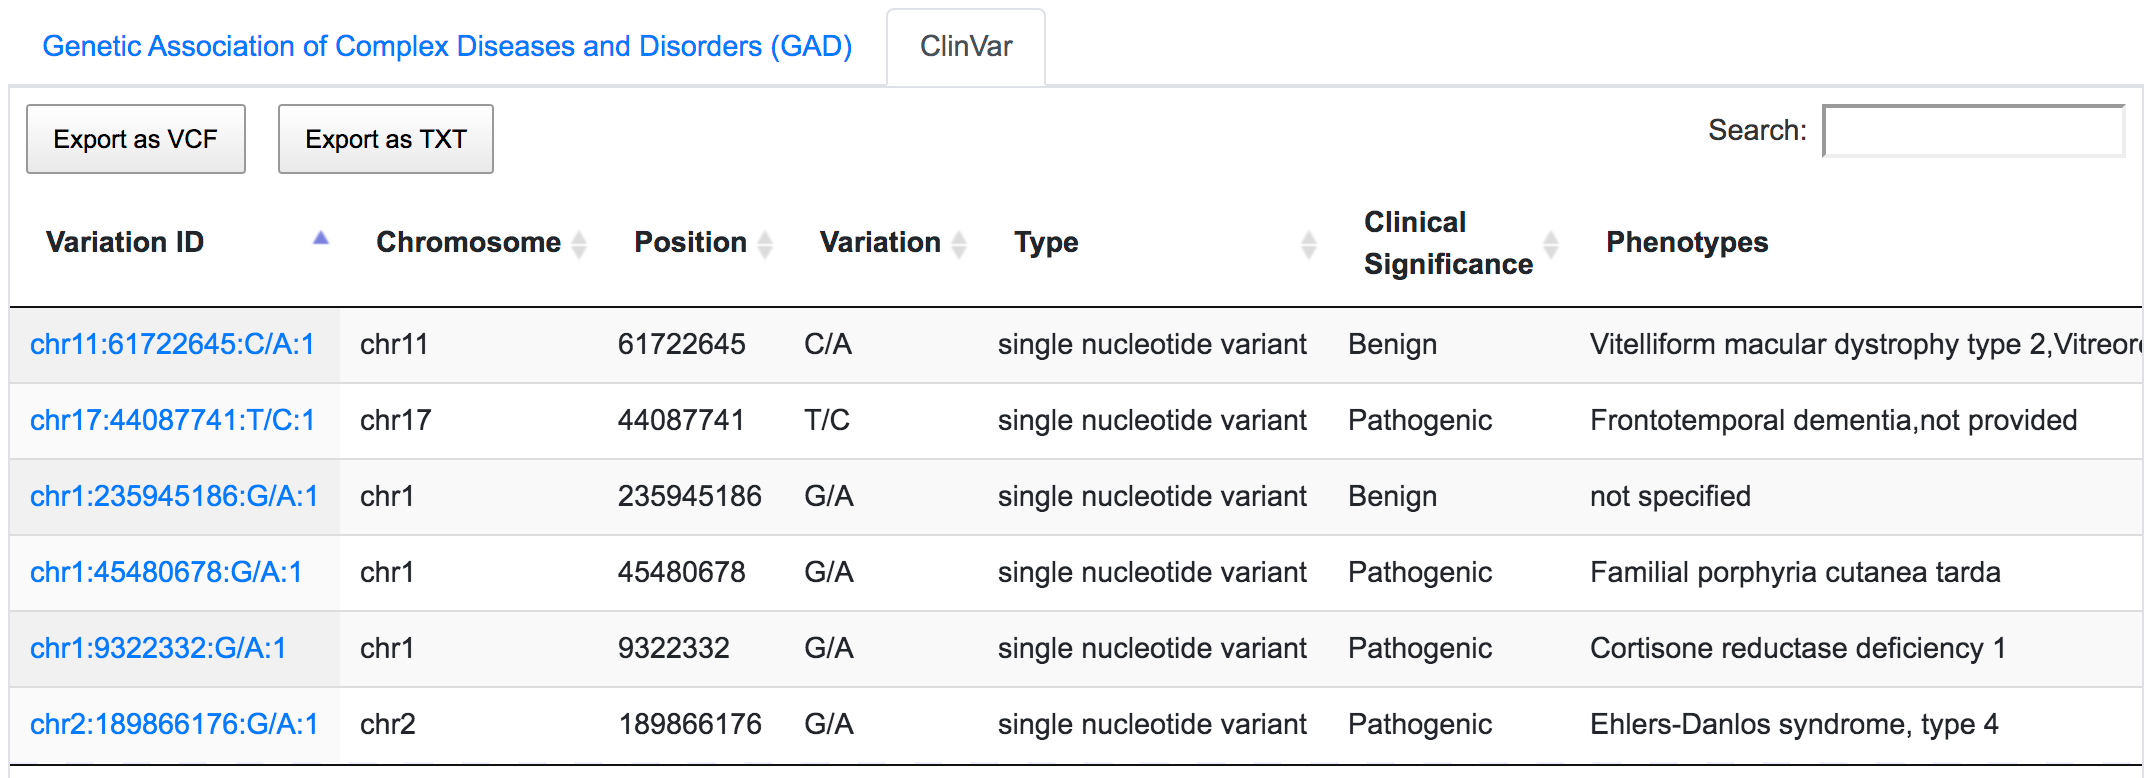This screenshot has height=778, width=2154.
Task: Export the table as VCF
Action: pos(136,139)
